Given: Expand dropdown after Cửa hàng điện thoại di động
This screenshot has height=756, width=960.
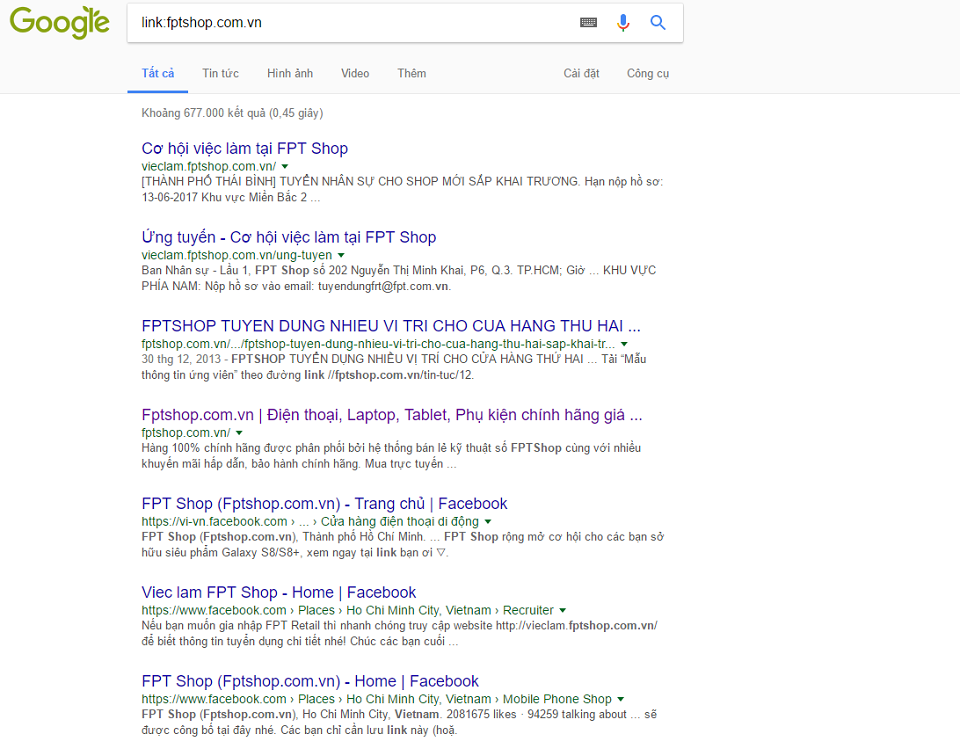Looking at the screenshot, I should click(488, 522).
